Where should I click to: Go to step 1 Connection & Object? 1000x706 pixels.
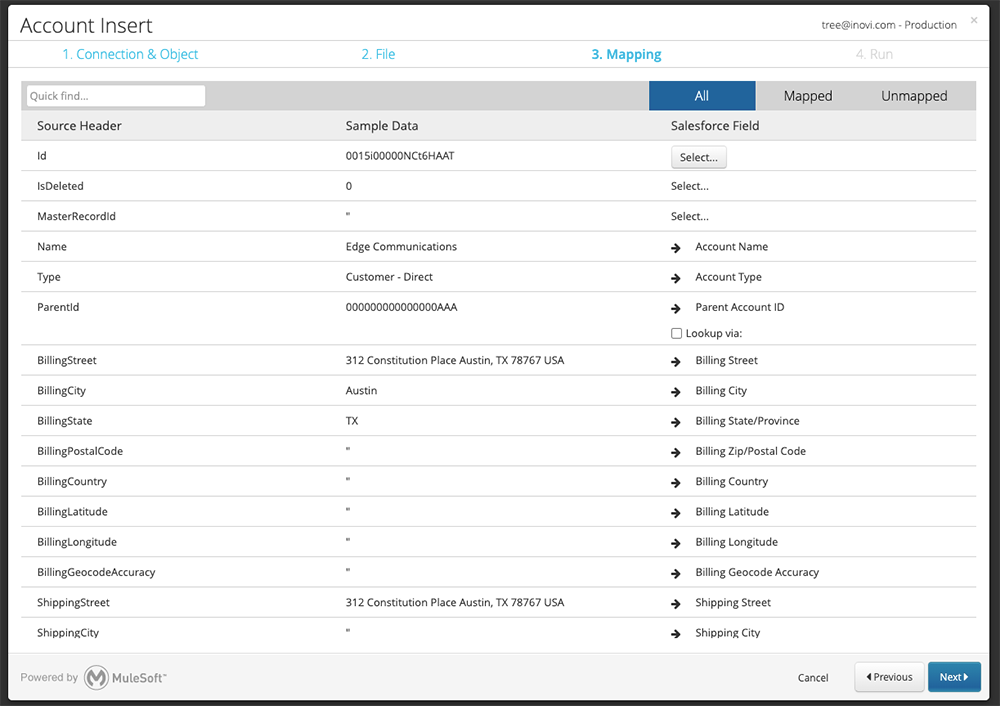pos(130,54)
